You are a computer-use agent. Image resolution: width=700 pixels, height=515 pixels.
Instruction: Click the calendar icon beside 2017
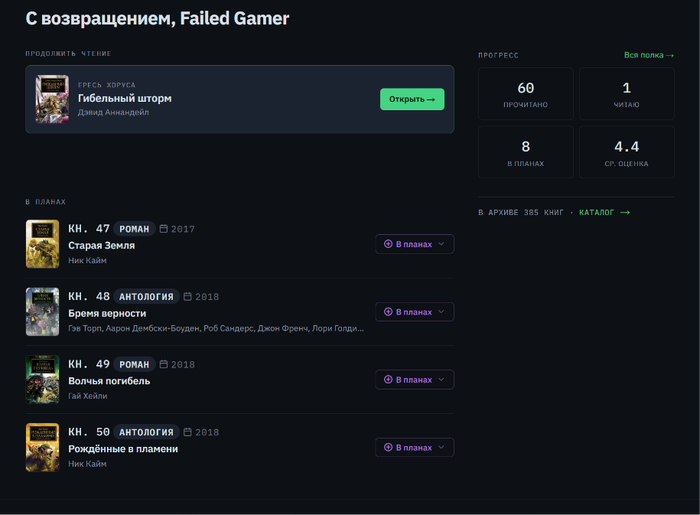pos(164,228)
